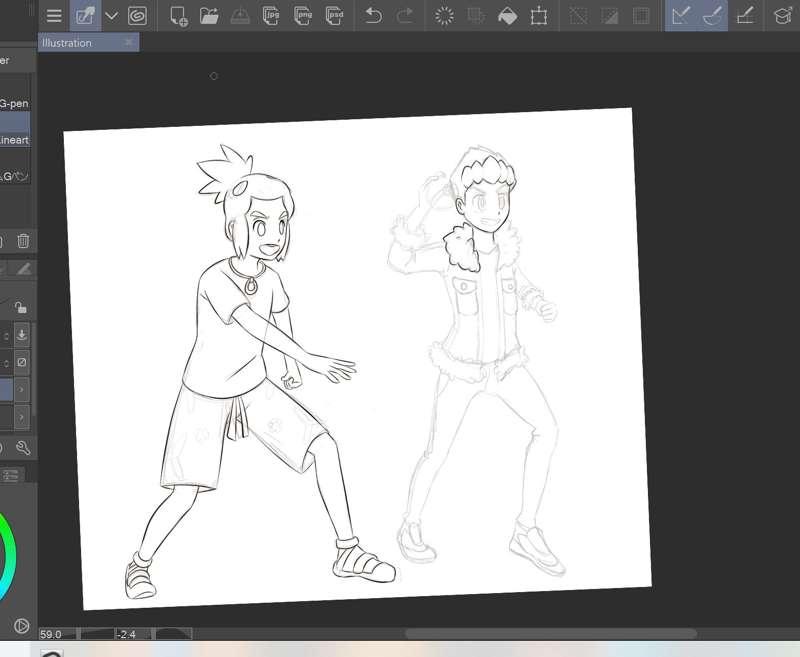800x657 pixels.
Task: Undo the last action
Action: coord(374,16)
